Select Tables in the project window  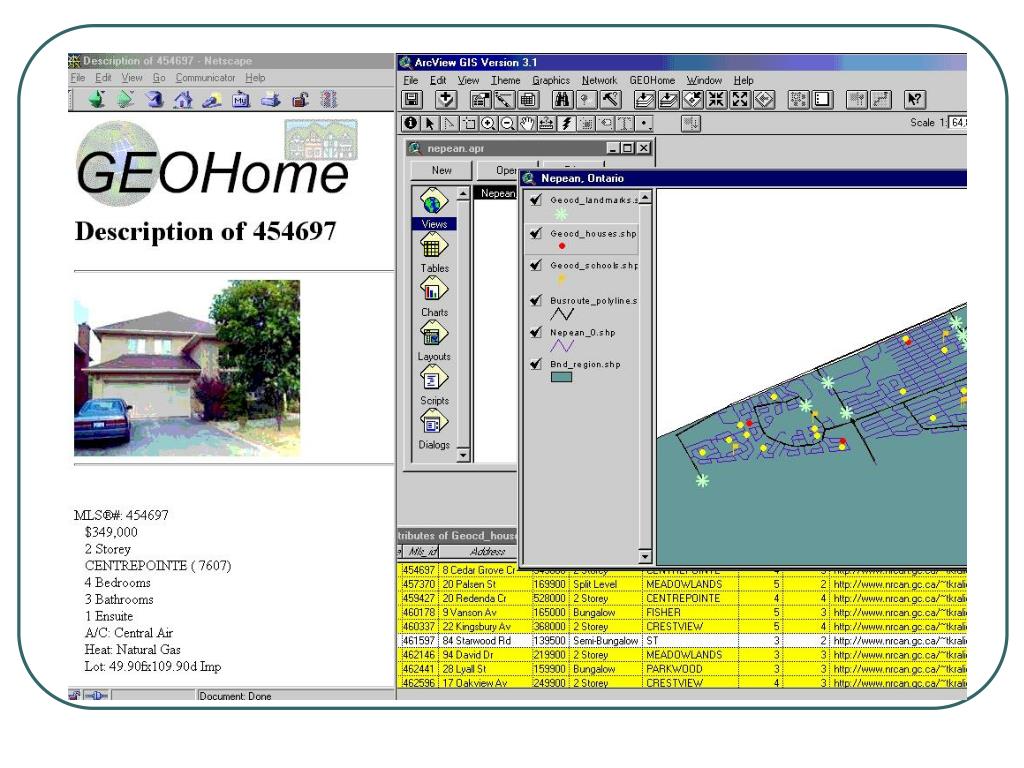click(x=434, y=253)
